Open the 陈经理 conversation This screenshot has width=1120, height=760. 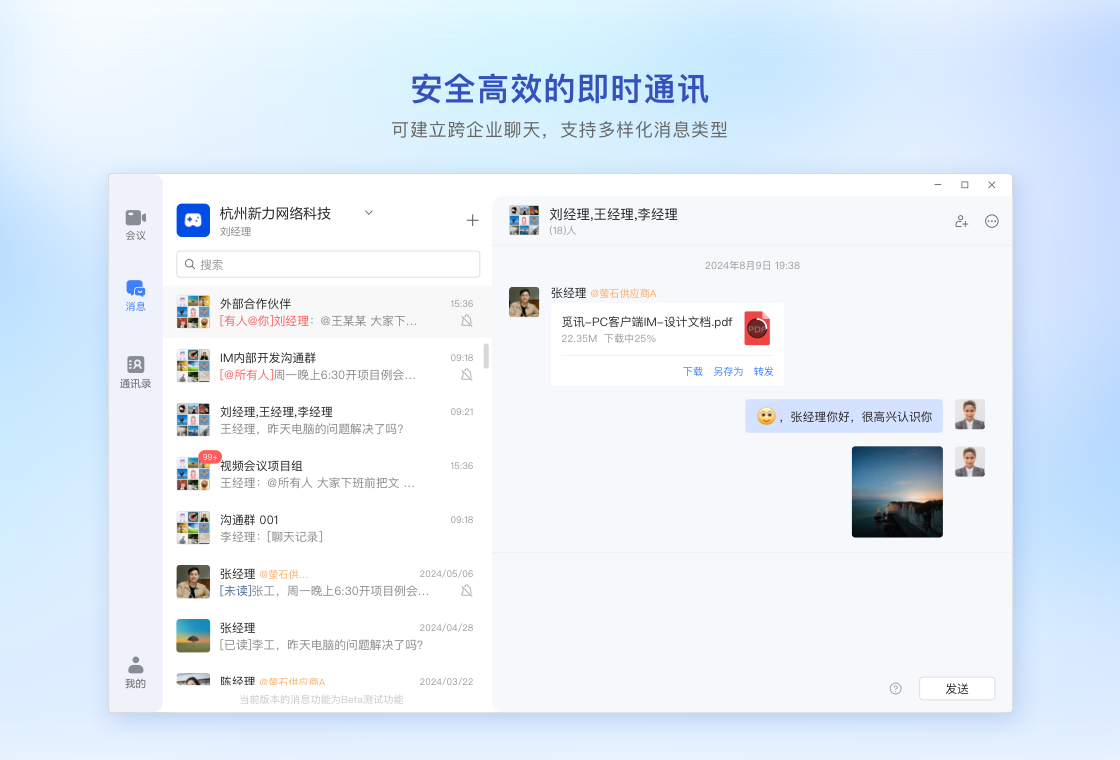(x=327, y=679)
